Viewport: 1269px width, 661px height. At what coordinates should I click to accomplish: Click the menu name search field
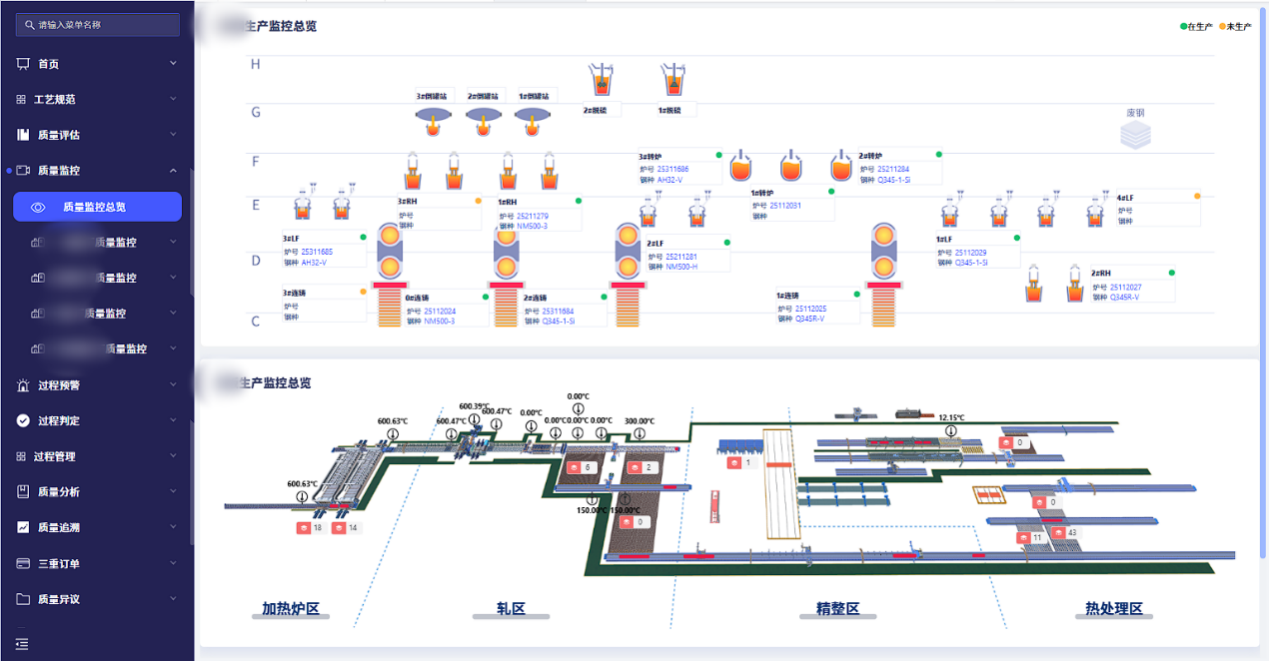pos(98,25)
